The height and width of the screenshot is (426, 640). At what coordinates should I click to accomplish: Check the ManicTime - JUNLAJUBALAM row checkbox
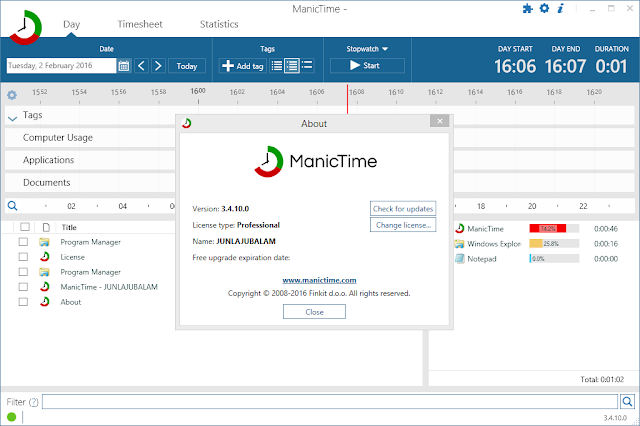point(23,287)
